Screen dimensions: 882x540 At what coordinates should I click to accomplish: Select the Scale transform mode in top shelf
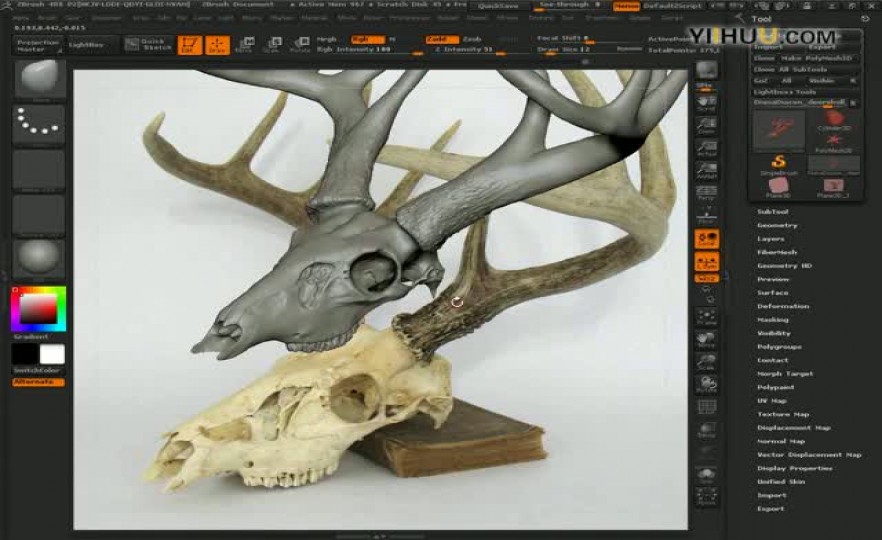point(272,45)
